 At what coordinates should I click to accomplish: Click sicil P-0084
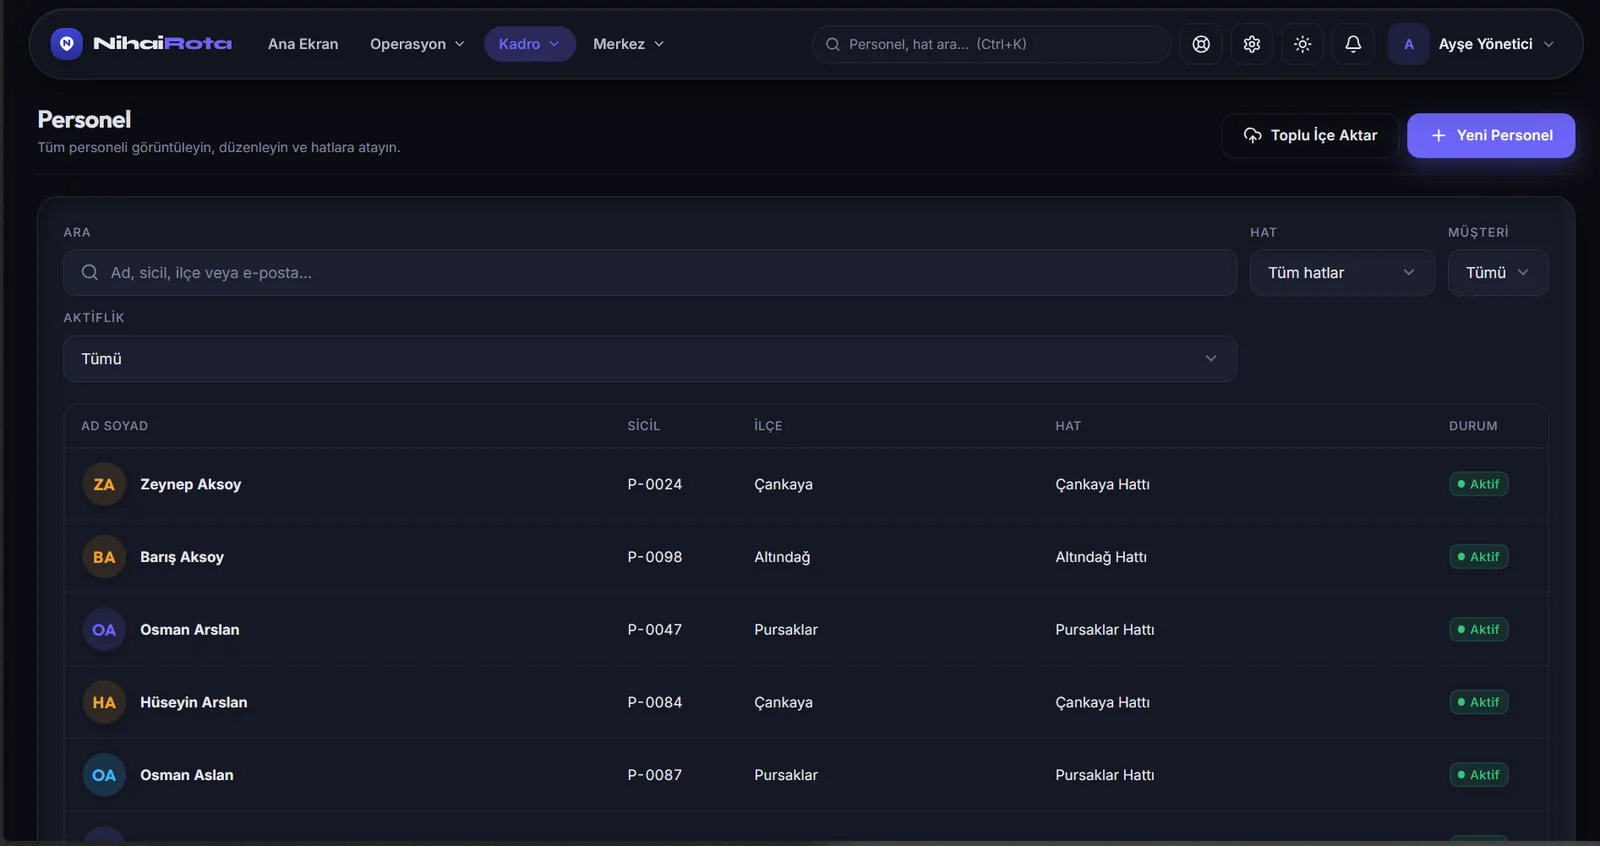coord(655,702)
